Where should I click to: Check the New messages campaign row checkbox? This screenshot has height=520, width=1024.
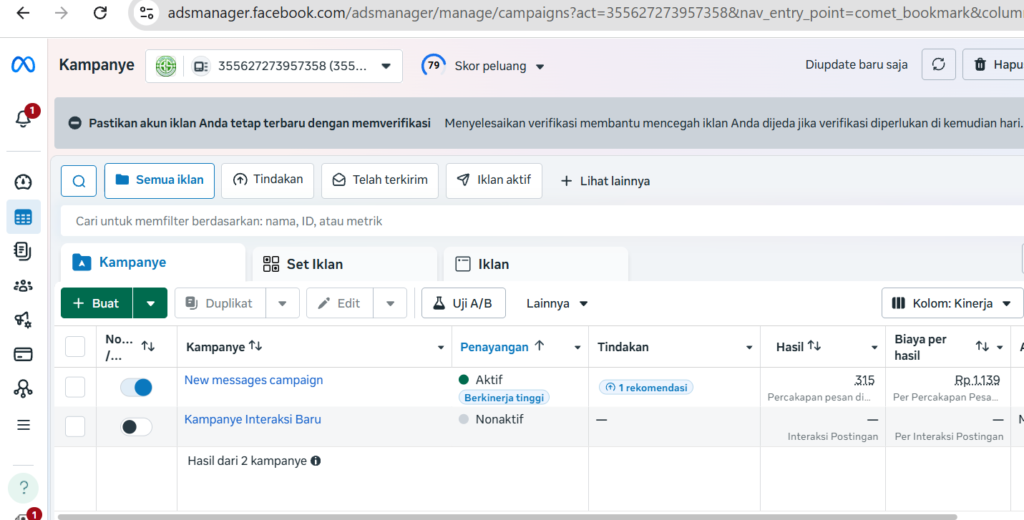pyautogui.click(x=75, y=387)
